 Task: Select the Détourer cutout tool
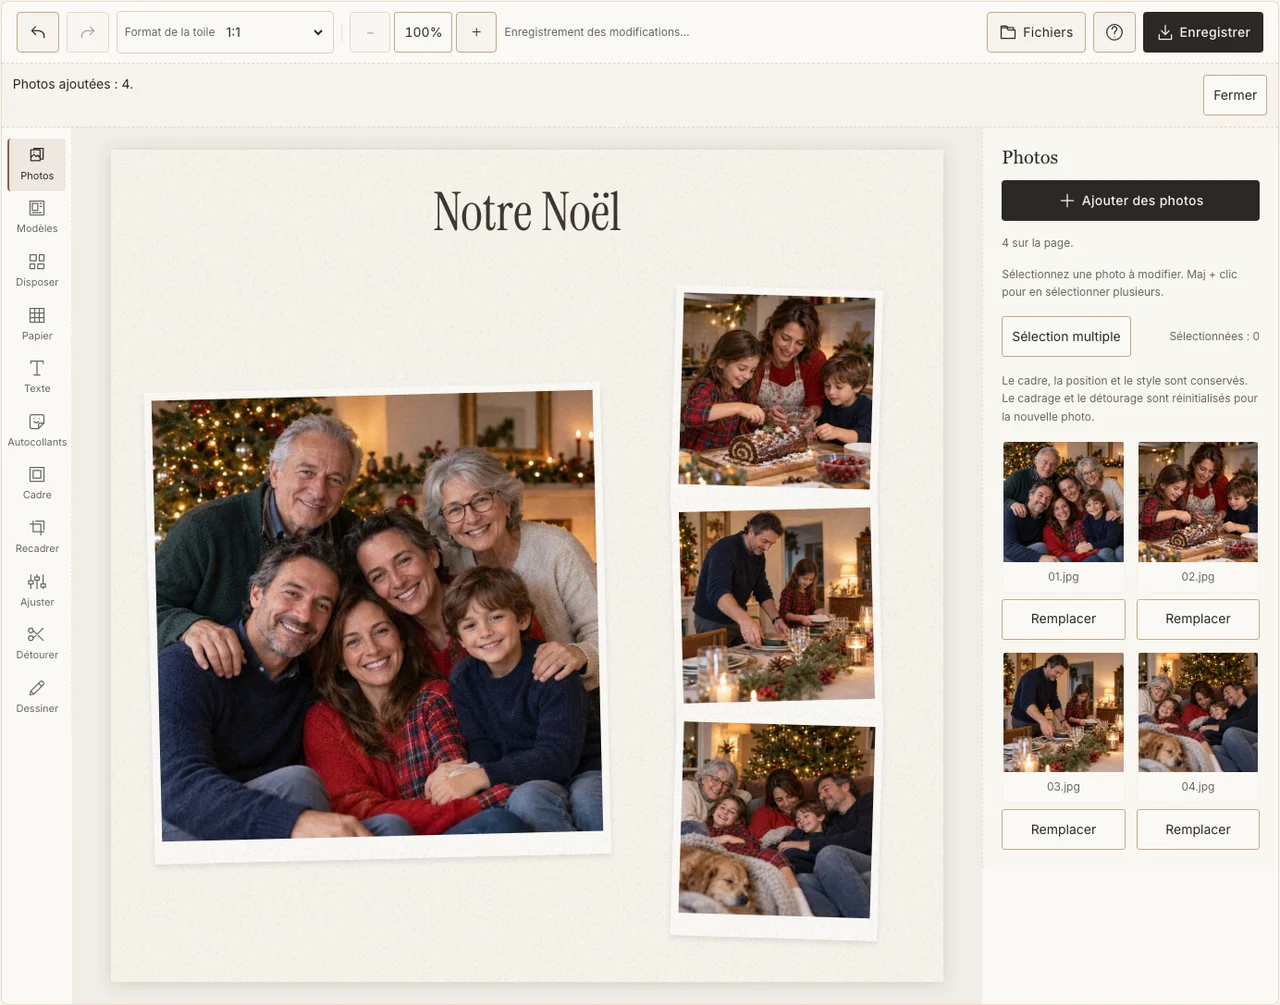point(37,644)
